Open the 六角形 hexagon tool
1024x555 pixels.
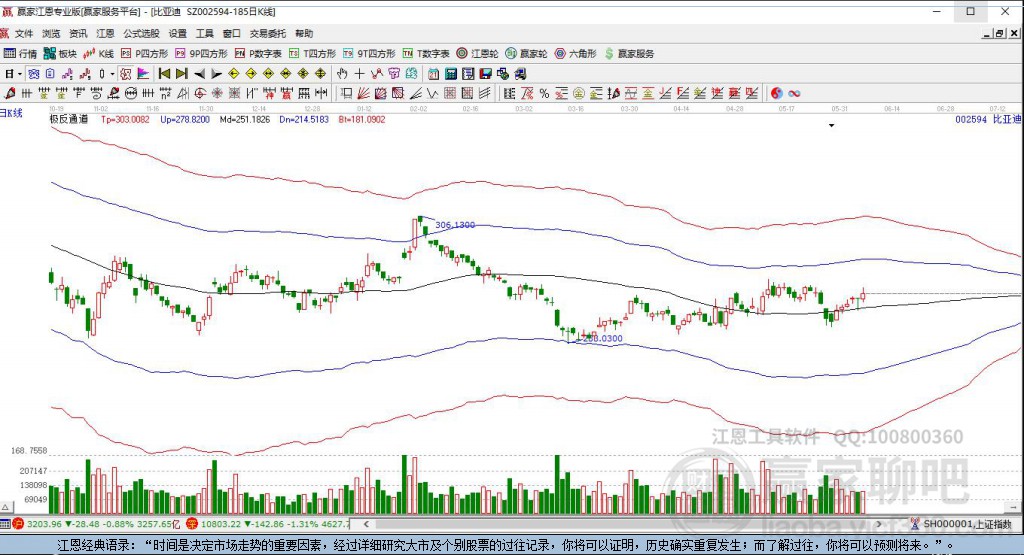[575, 54]
